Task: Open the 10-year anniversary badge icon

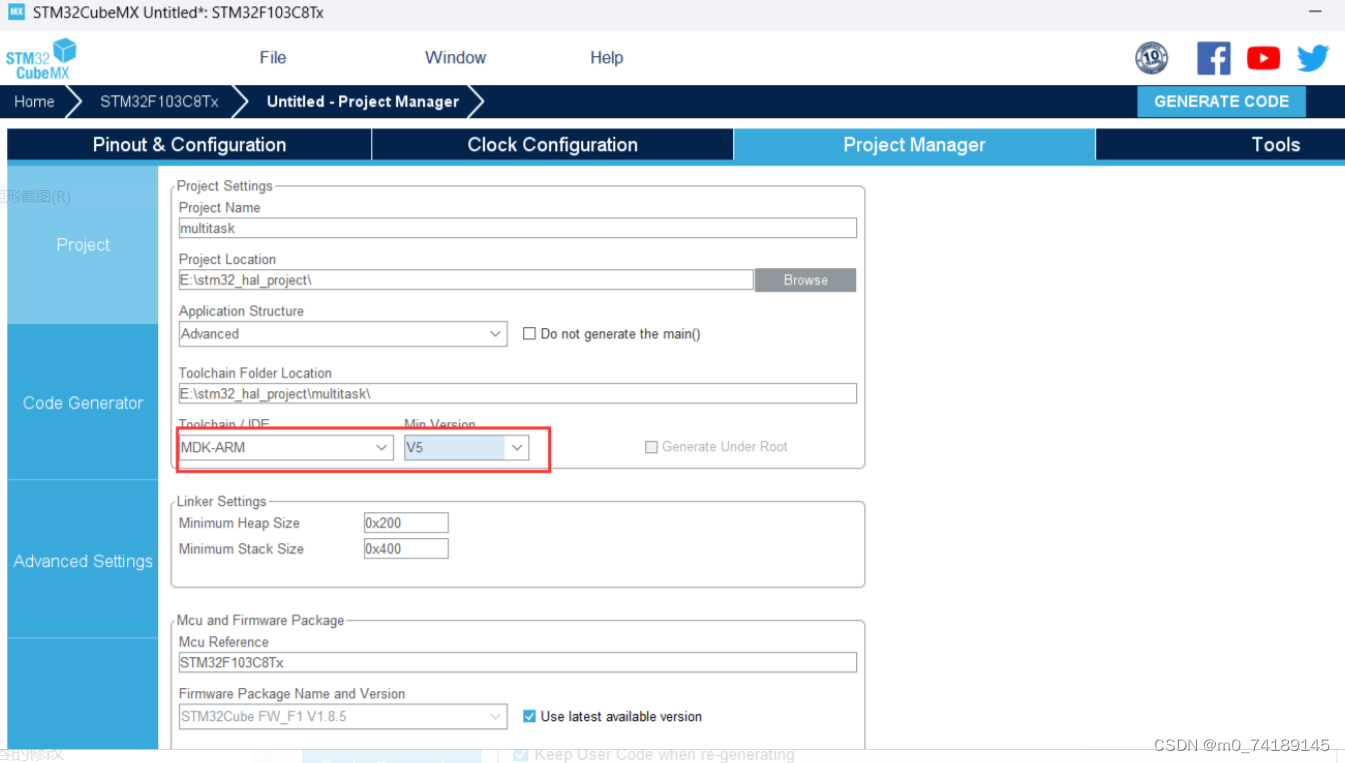Action: [x=1152, y=58]
